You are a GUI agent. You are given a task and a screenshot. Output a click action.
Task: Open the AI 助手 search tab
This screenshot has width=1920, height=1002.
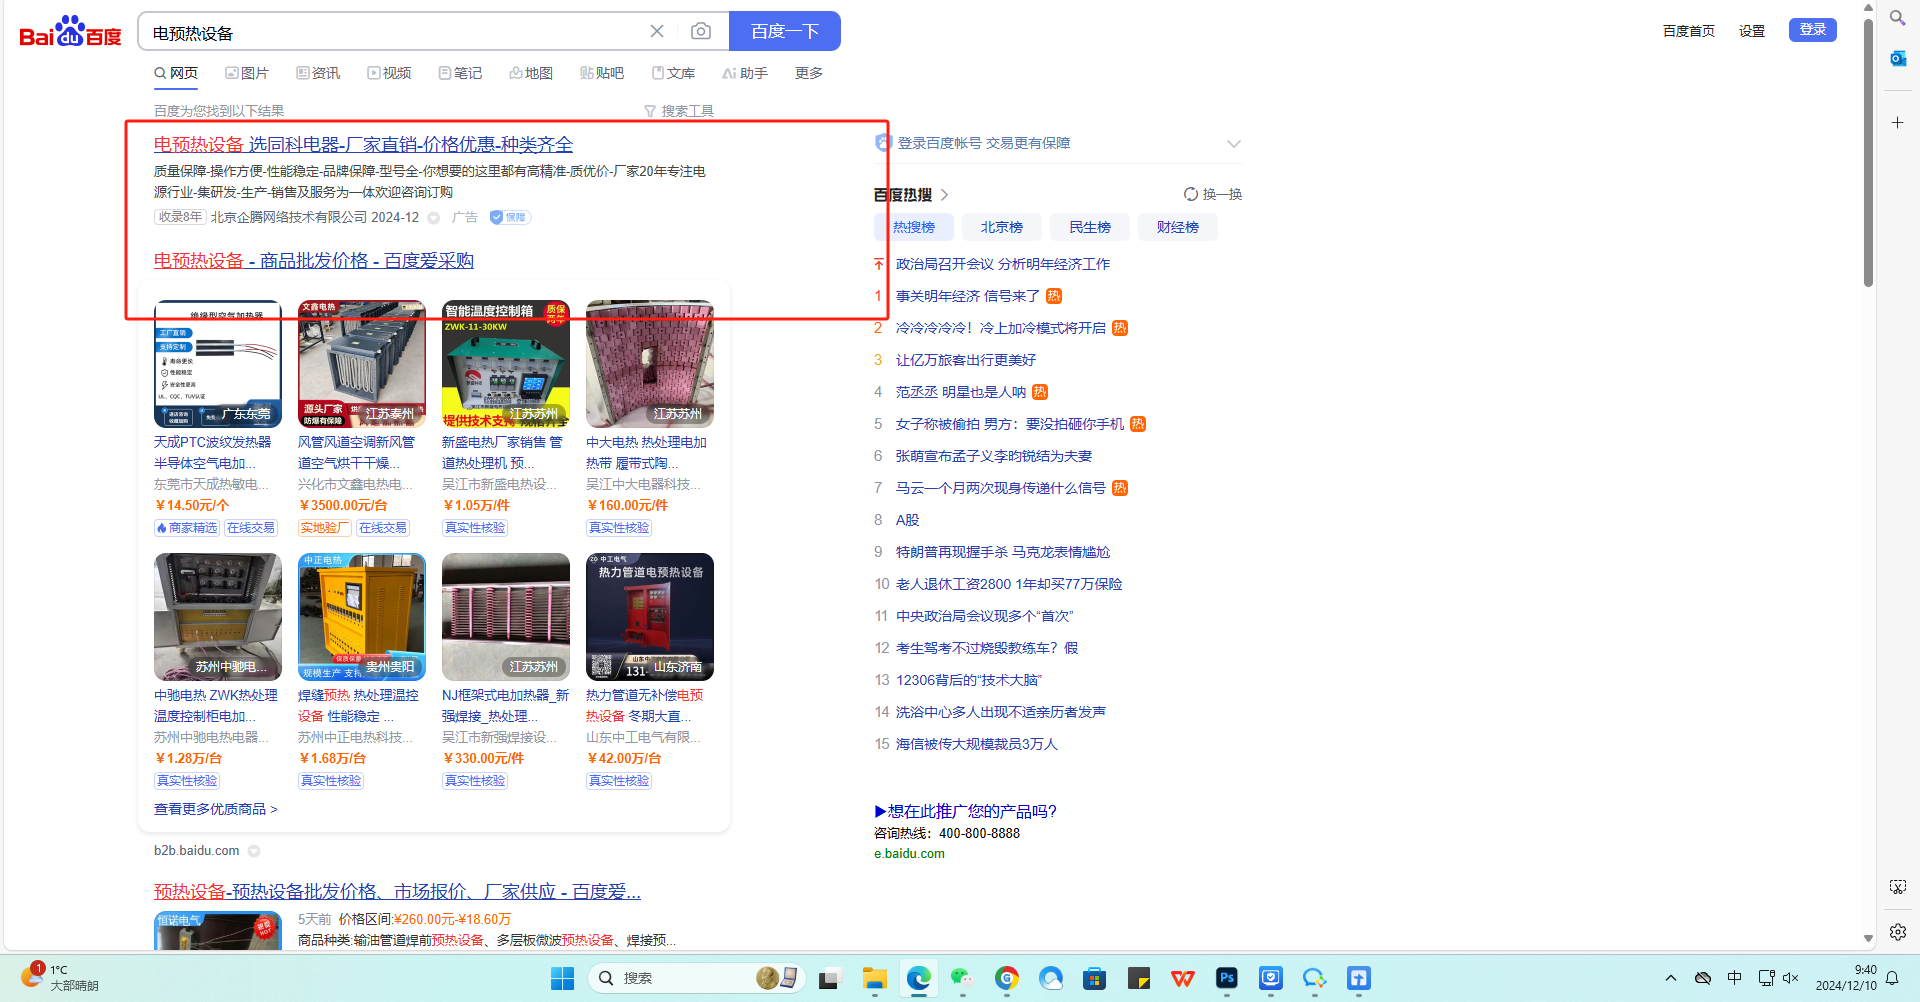pos(745,73)
